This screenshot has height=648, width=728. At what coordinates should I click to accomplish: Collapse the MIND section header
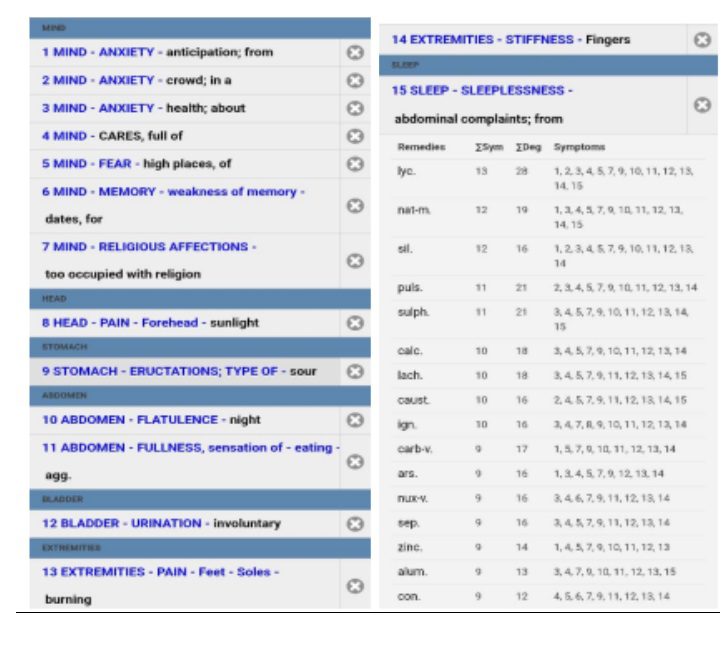coord(200,30)
